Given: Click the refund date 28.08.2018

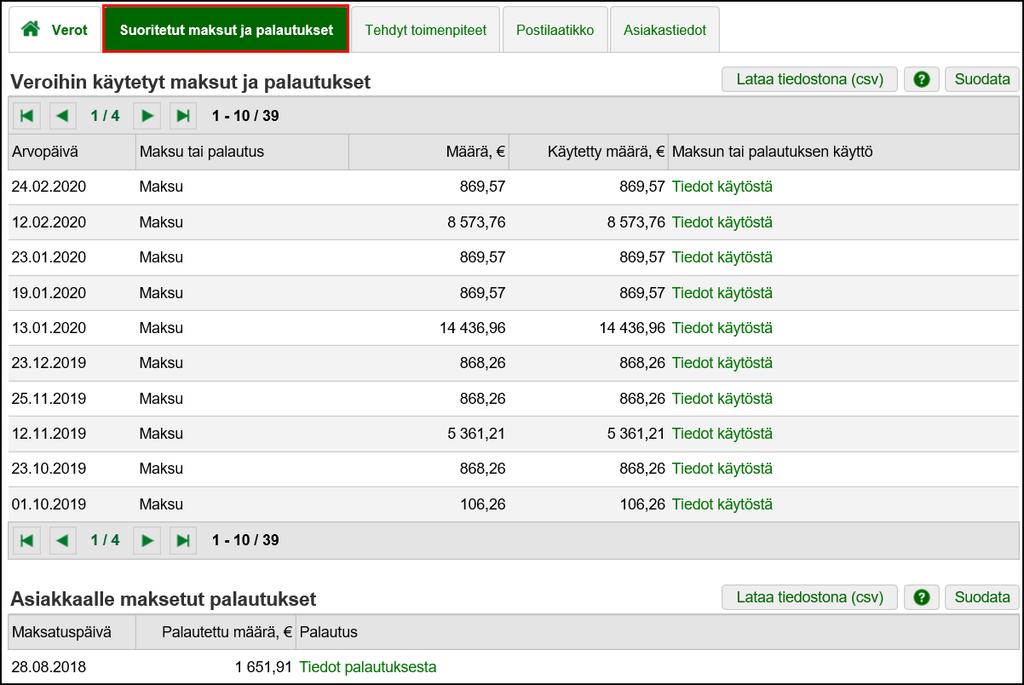Looking at the screenshot, I should (49, 667).
